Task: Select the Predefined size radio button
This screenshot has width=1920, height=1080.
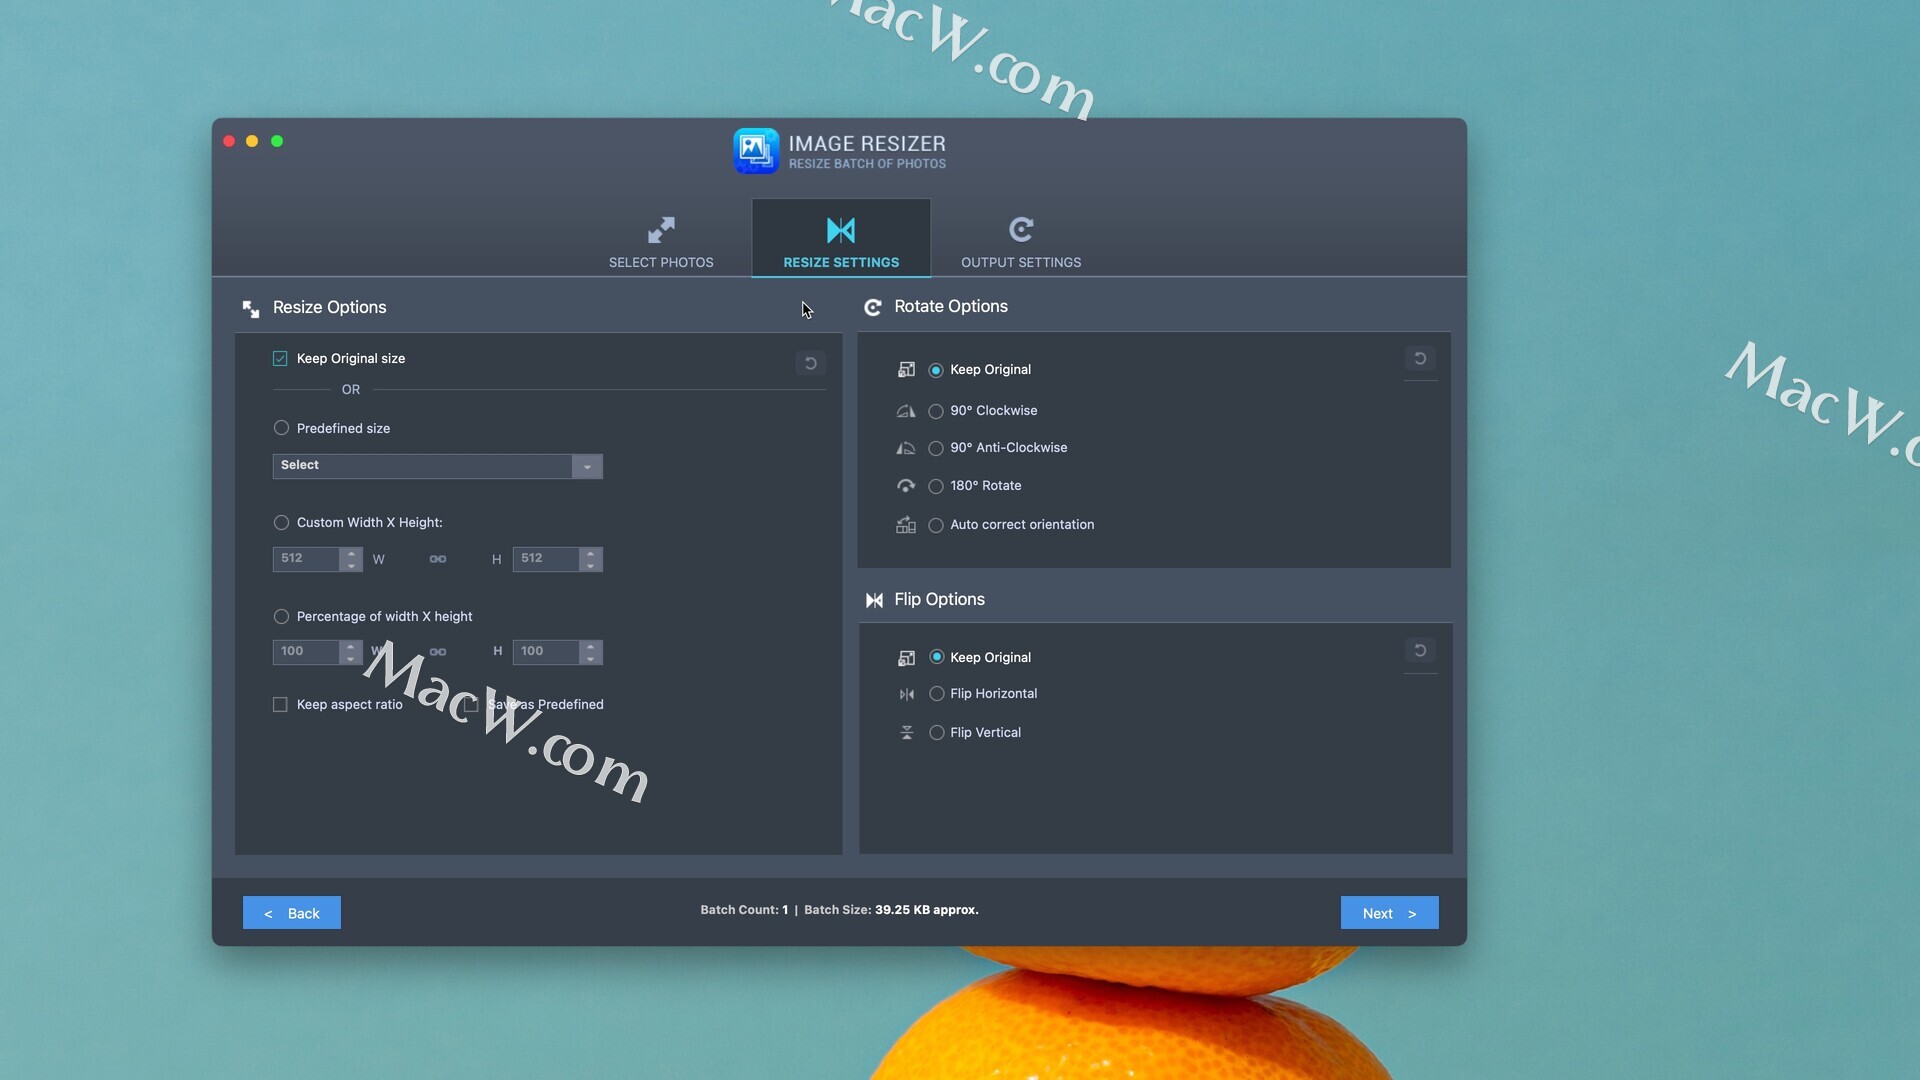Action: (x=281, y=428)
